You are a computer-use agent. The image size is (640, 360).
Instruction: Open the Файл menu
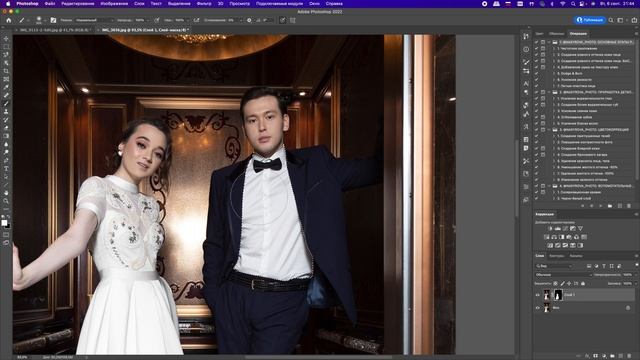click(50, 4)
